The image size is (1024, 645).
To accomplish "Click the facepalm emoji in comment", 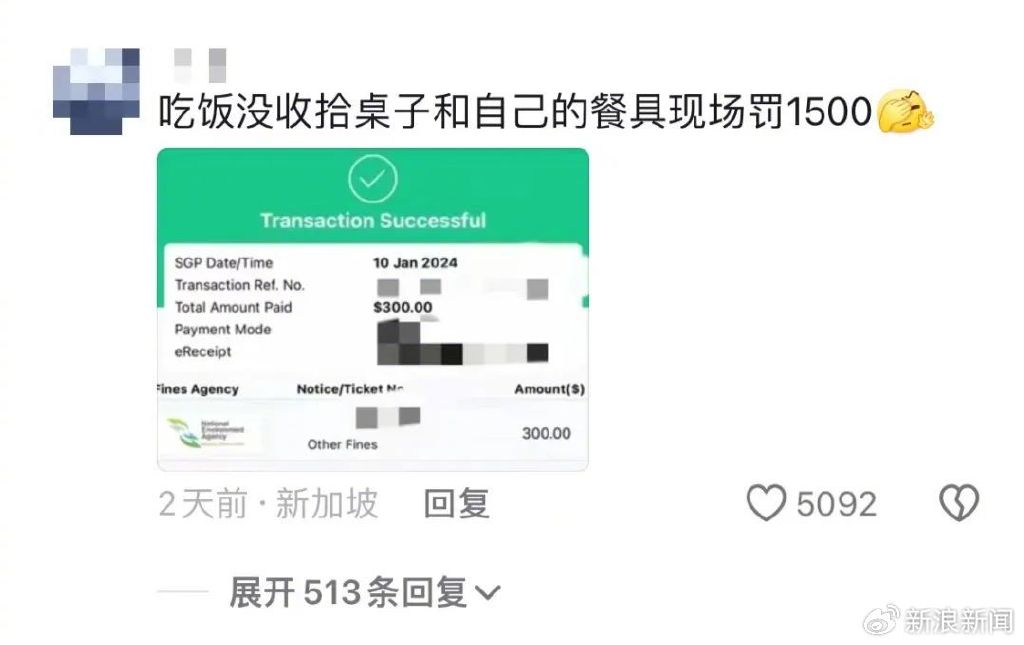I will (905, 111).
